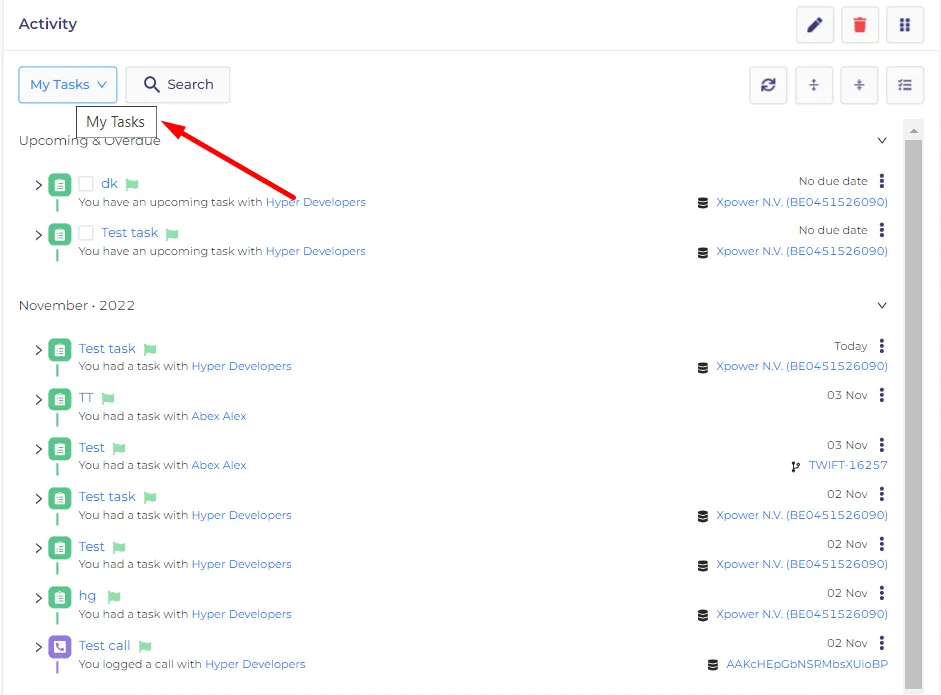Screen dimensions: 941x695
Task: Expand the Test task row dated Today
Action: [38, 350]
